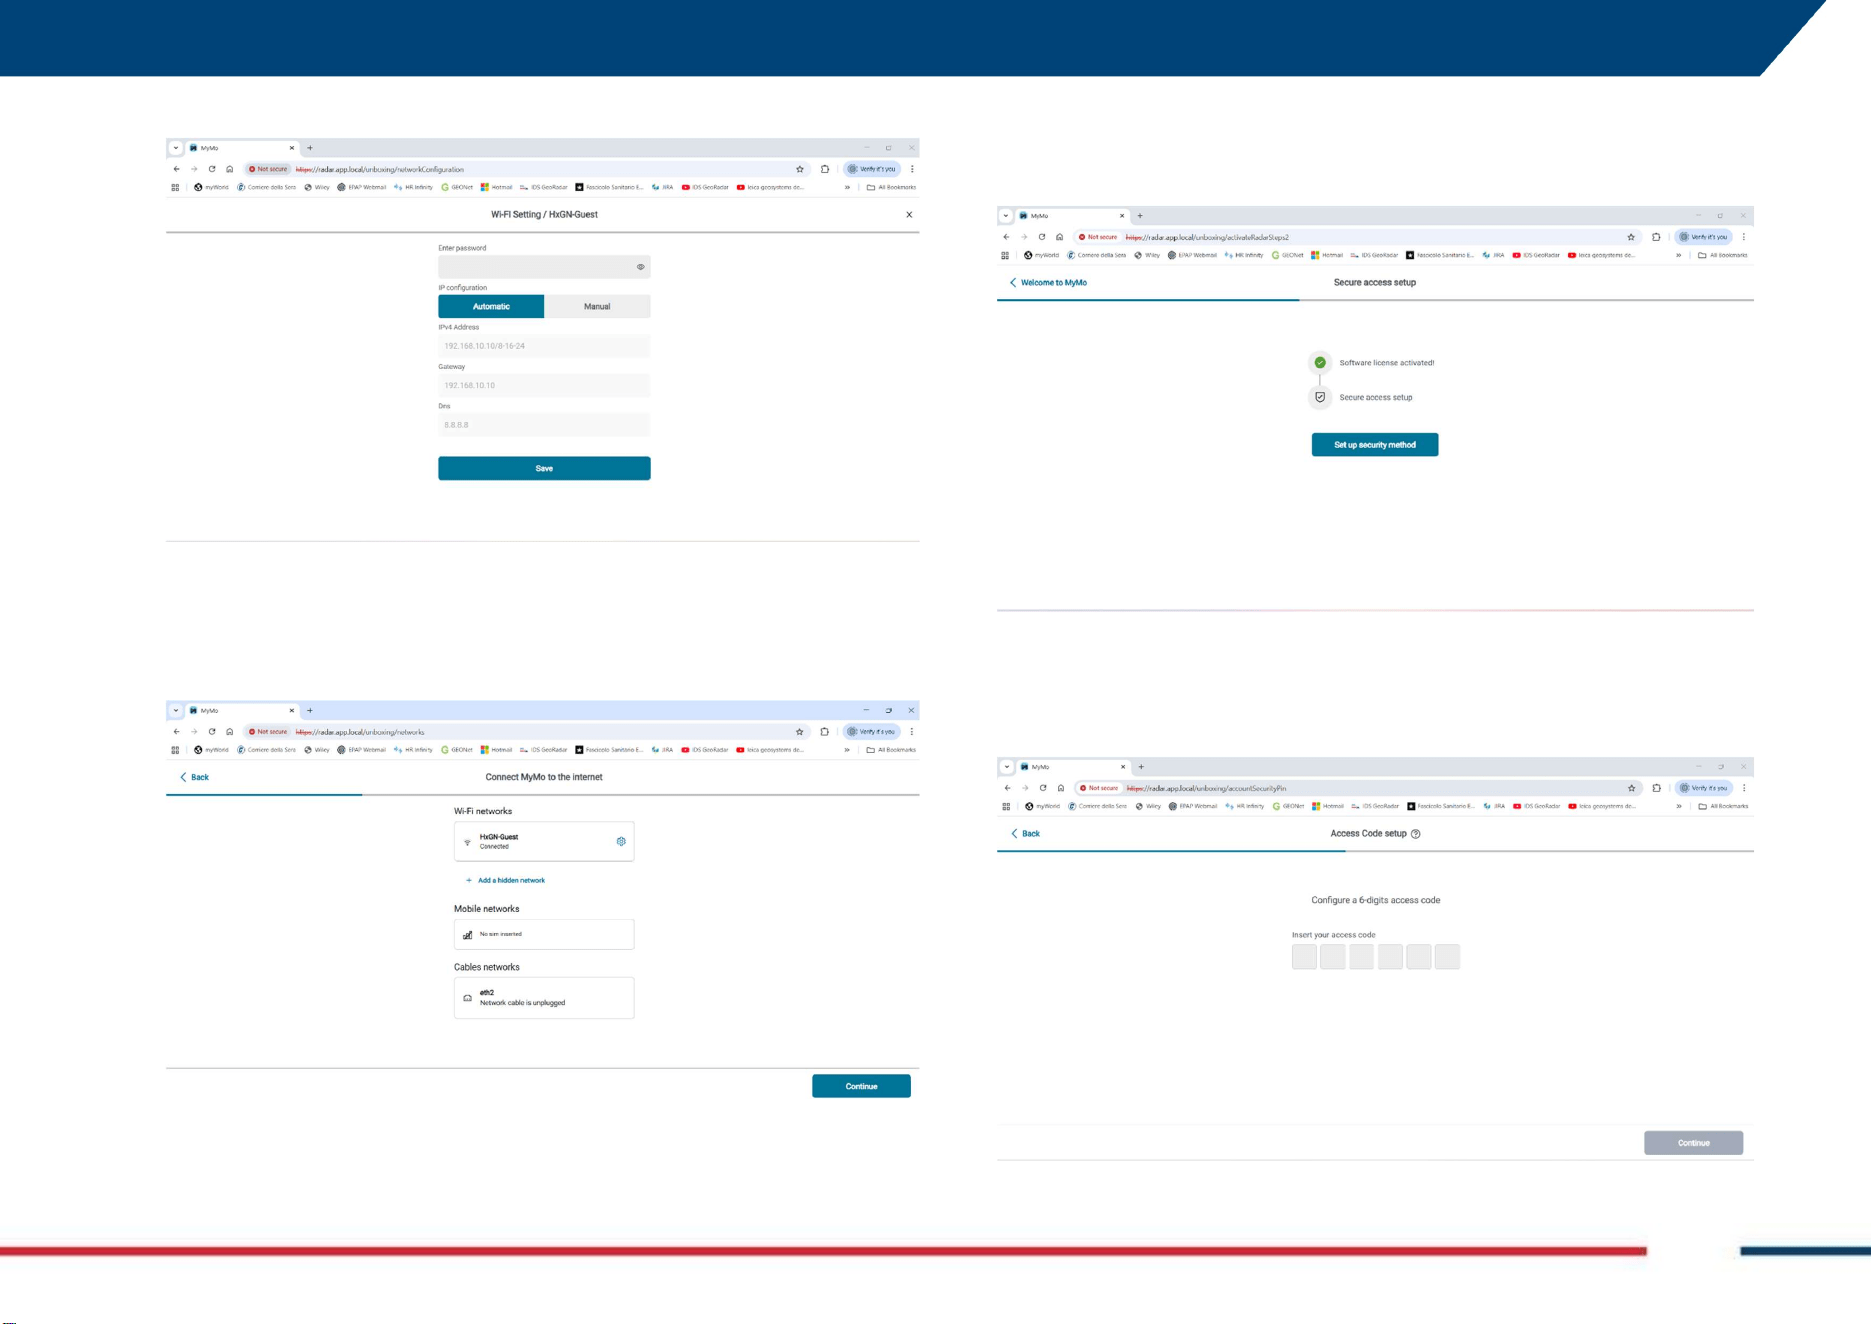
Task: Expand bookmarks overflow in Secure access setup browser window
Action: (1678, 255)
